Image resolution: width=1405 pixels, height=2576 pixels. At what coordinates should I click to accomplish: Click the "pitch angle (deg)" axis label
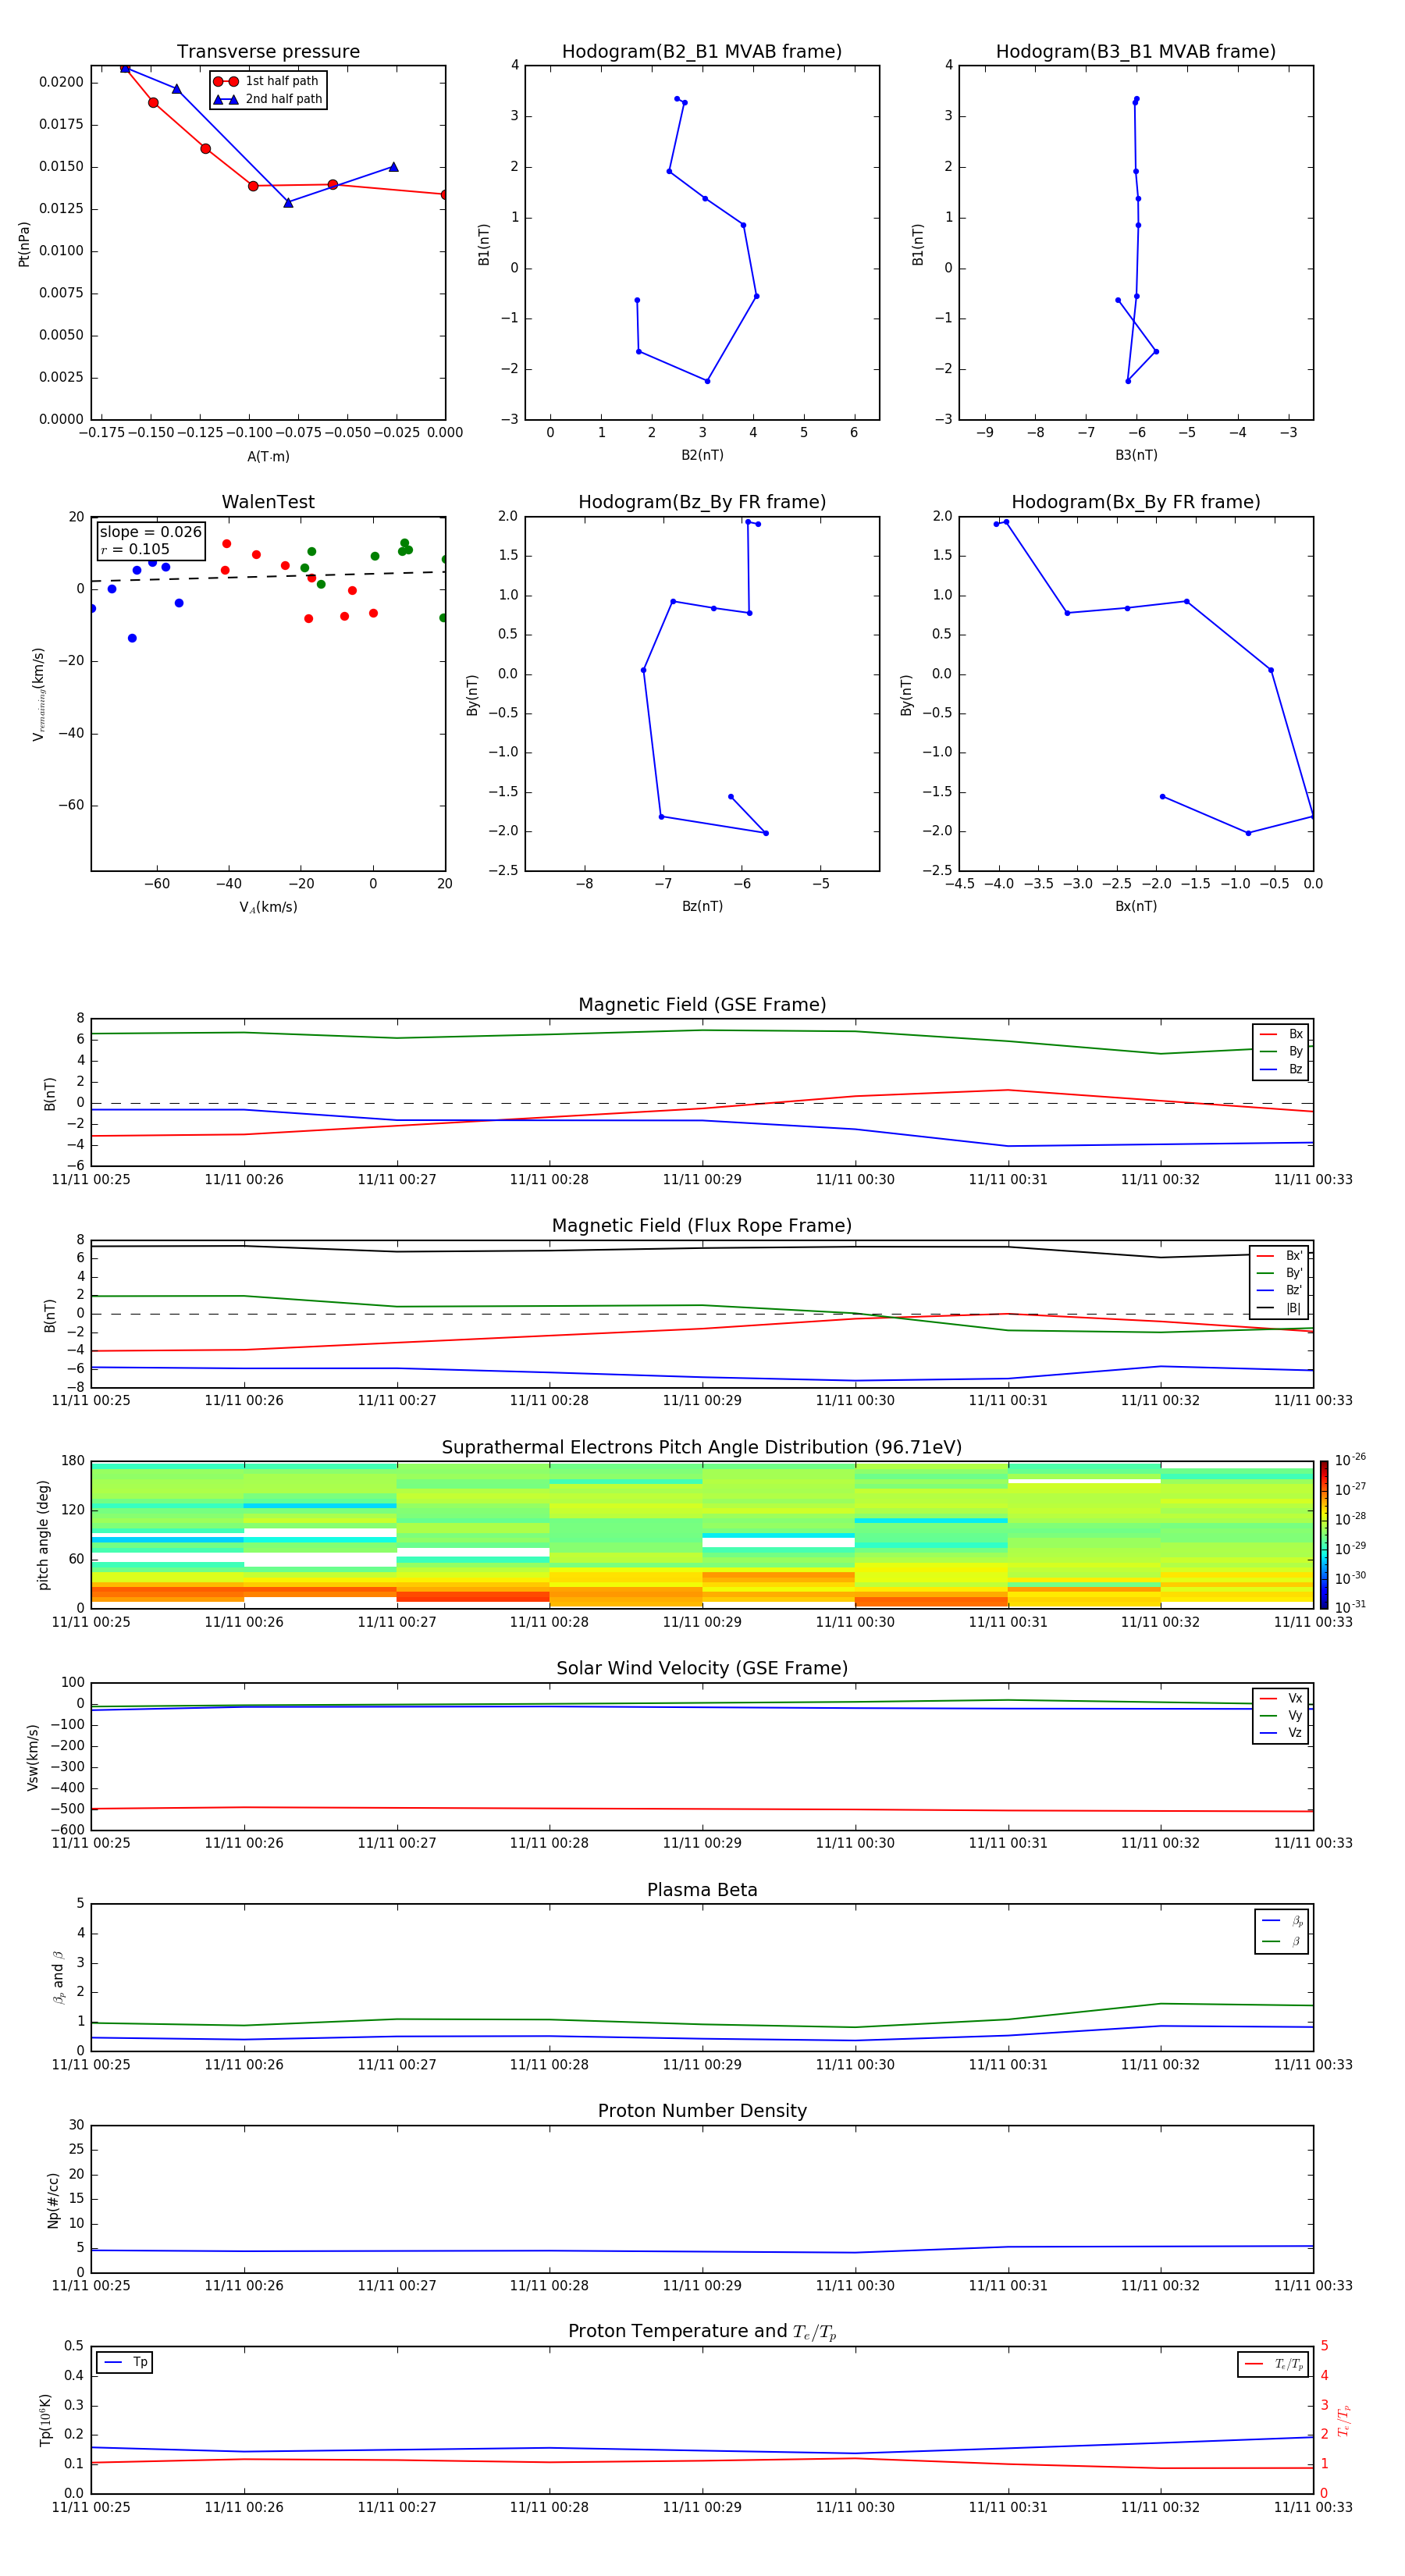click(x=43, y=1535)
